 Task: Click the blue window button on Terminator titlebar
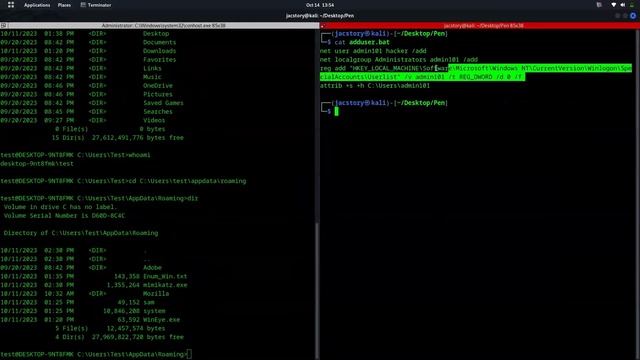pos(633,16)
